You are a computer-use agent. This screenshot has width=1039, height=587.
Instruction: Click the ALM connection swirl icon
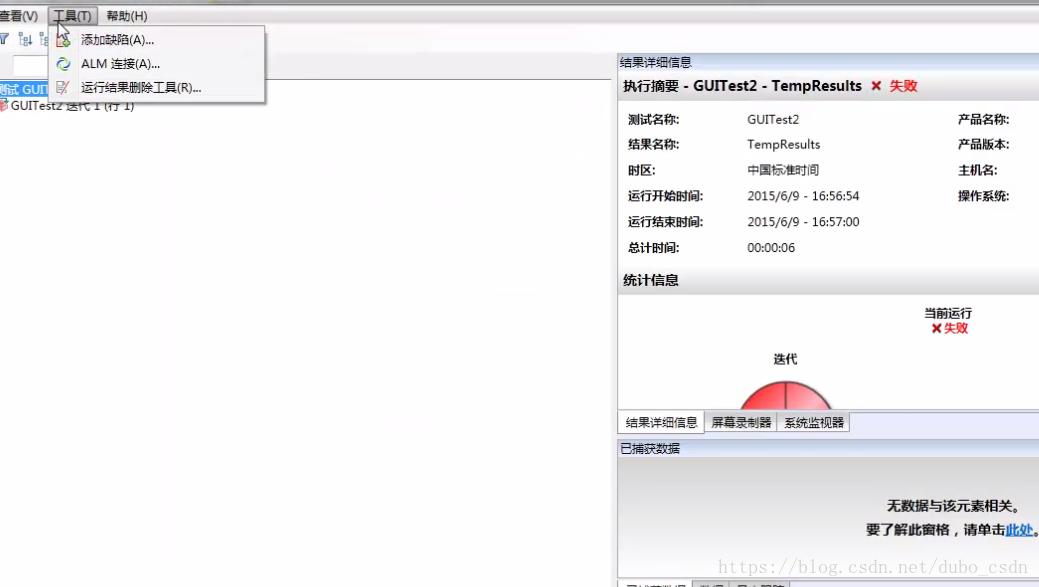pos(63,64)
